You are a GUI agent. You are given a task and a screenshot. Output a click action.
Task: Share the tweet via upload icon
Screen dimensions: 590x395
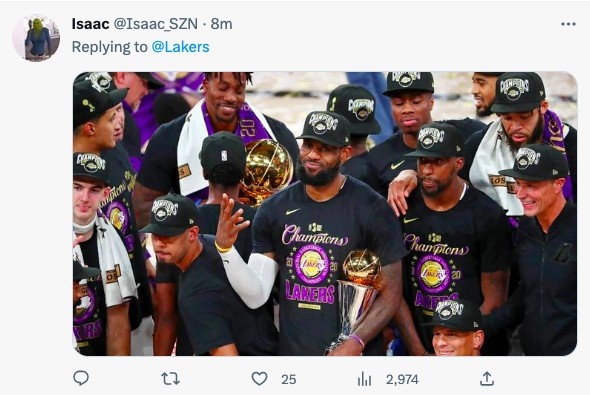[487, 378]
